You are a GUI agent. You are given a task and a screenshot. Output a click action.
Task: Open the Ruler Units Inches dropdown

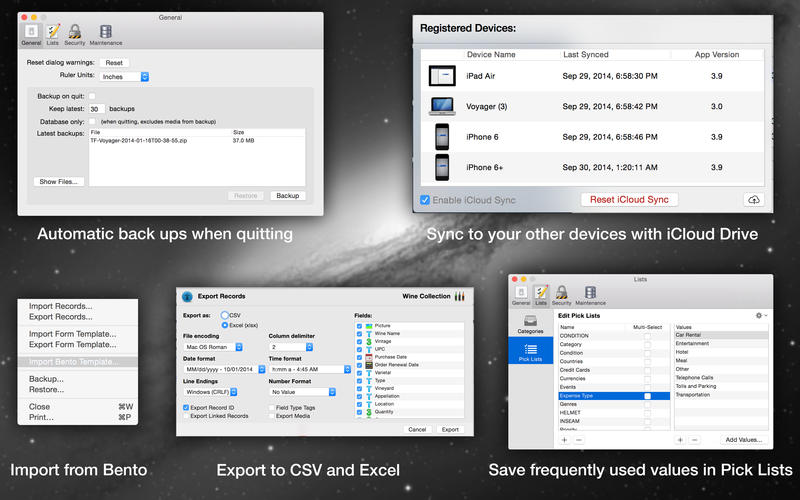click(124, 77)
